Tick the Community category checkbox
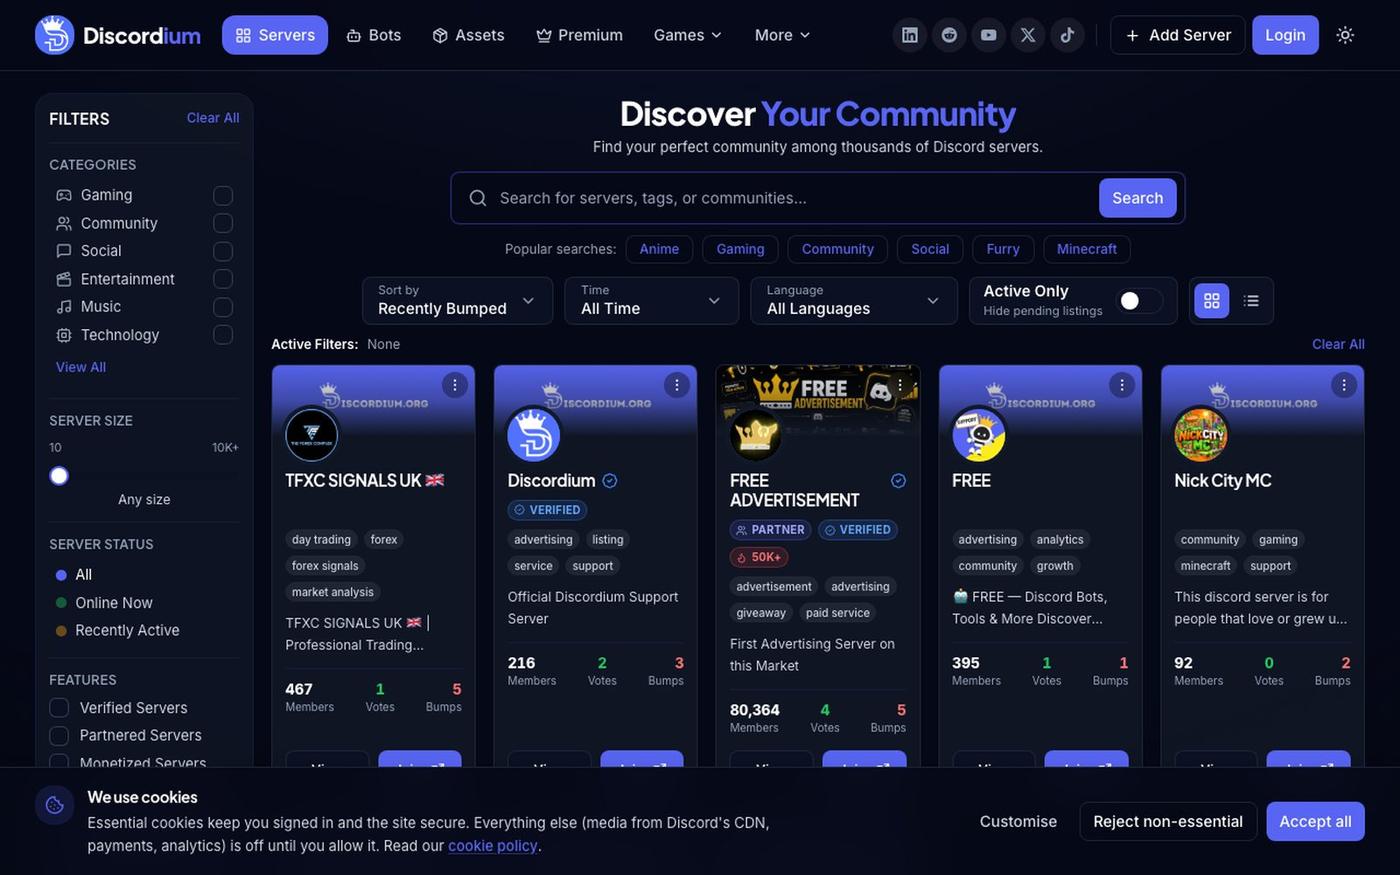Screen dimensions: 1400x875 pos(223,223)
